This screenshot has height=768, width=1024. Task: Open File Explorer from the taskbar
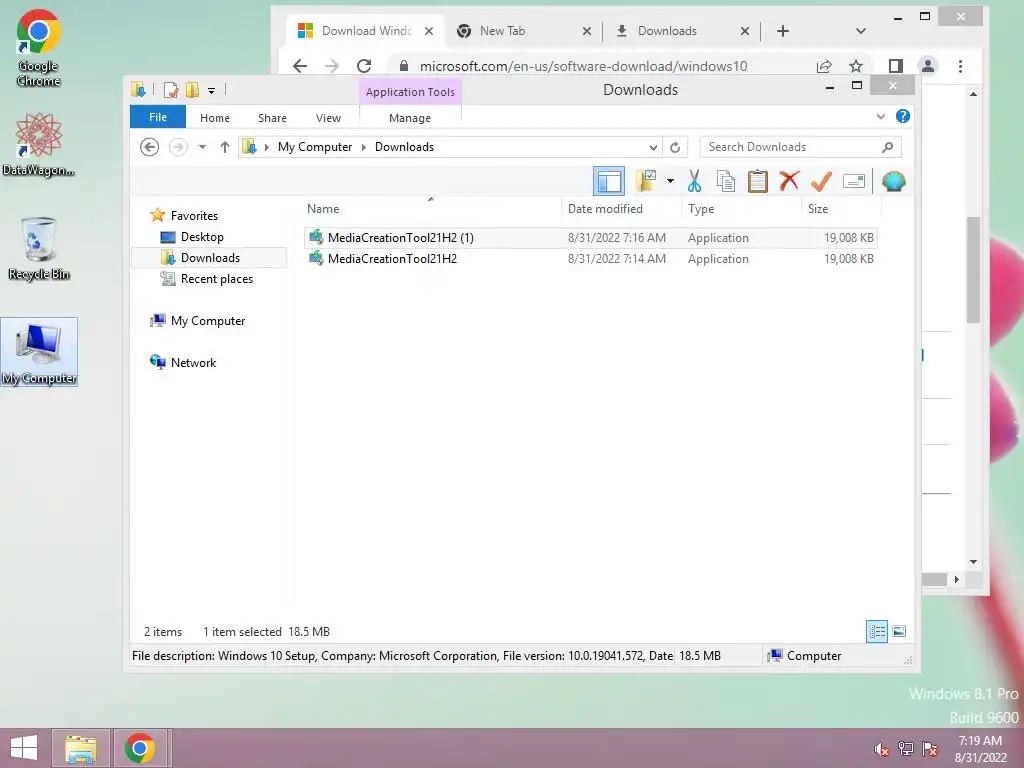[x=81, y=748]
